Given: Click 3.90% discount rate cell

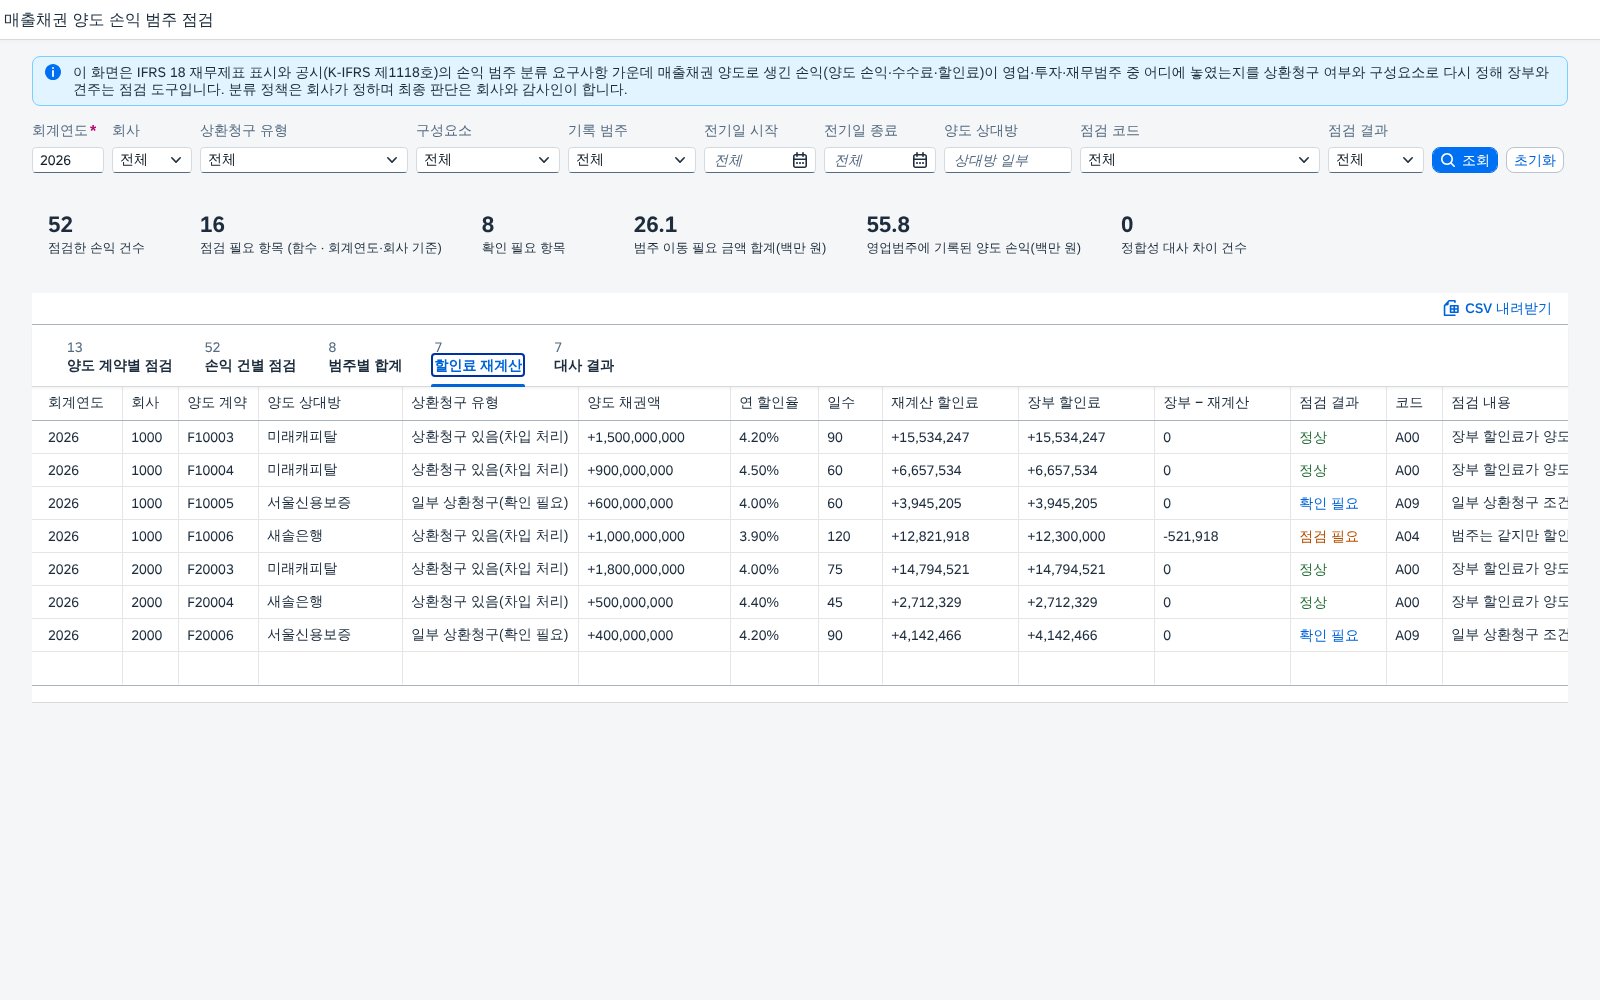Looking at the screenshot, I should 759,536.
